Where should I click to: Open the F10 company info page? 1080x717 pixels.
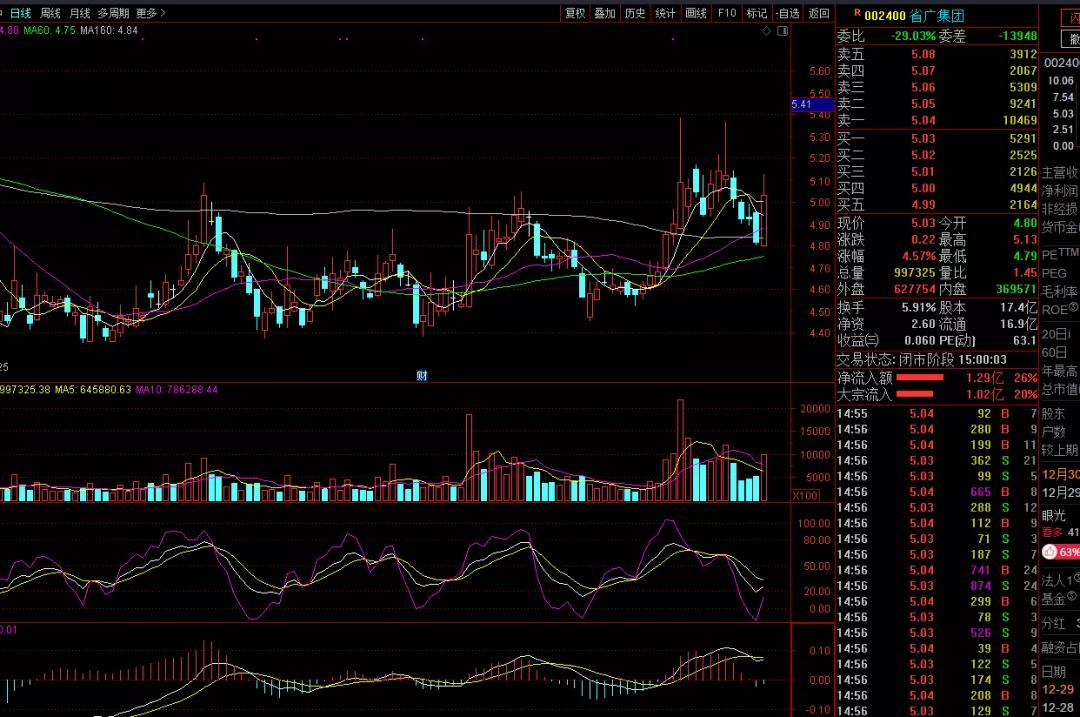[727, 13]
